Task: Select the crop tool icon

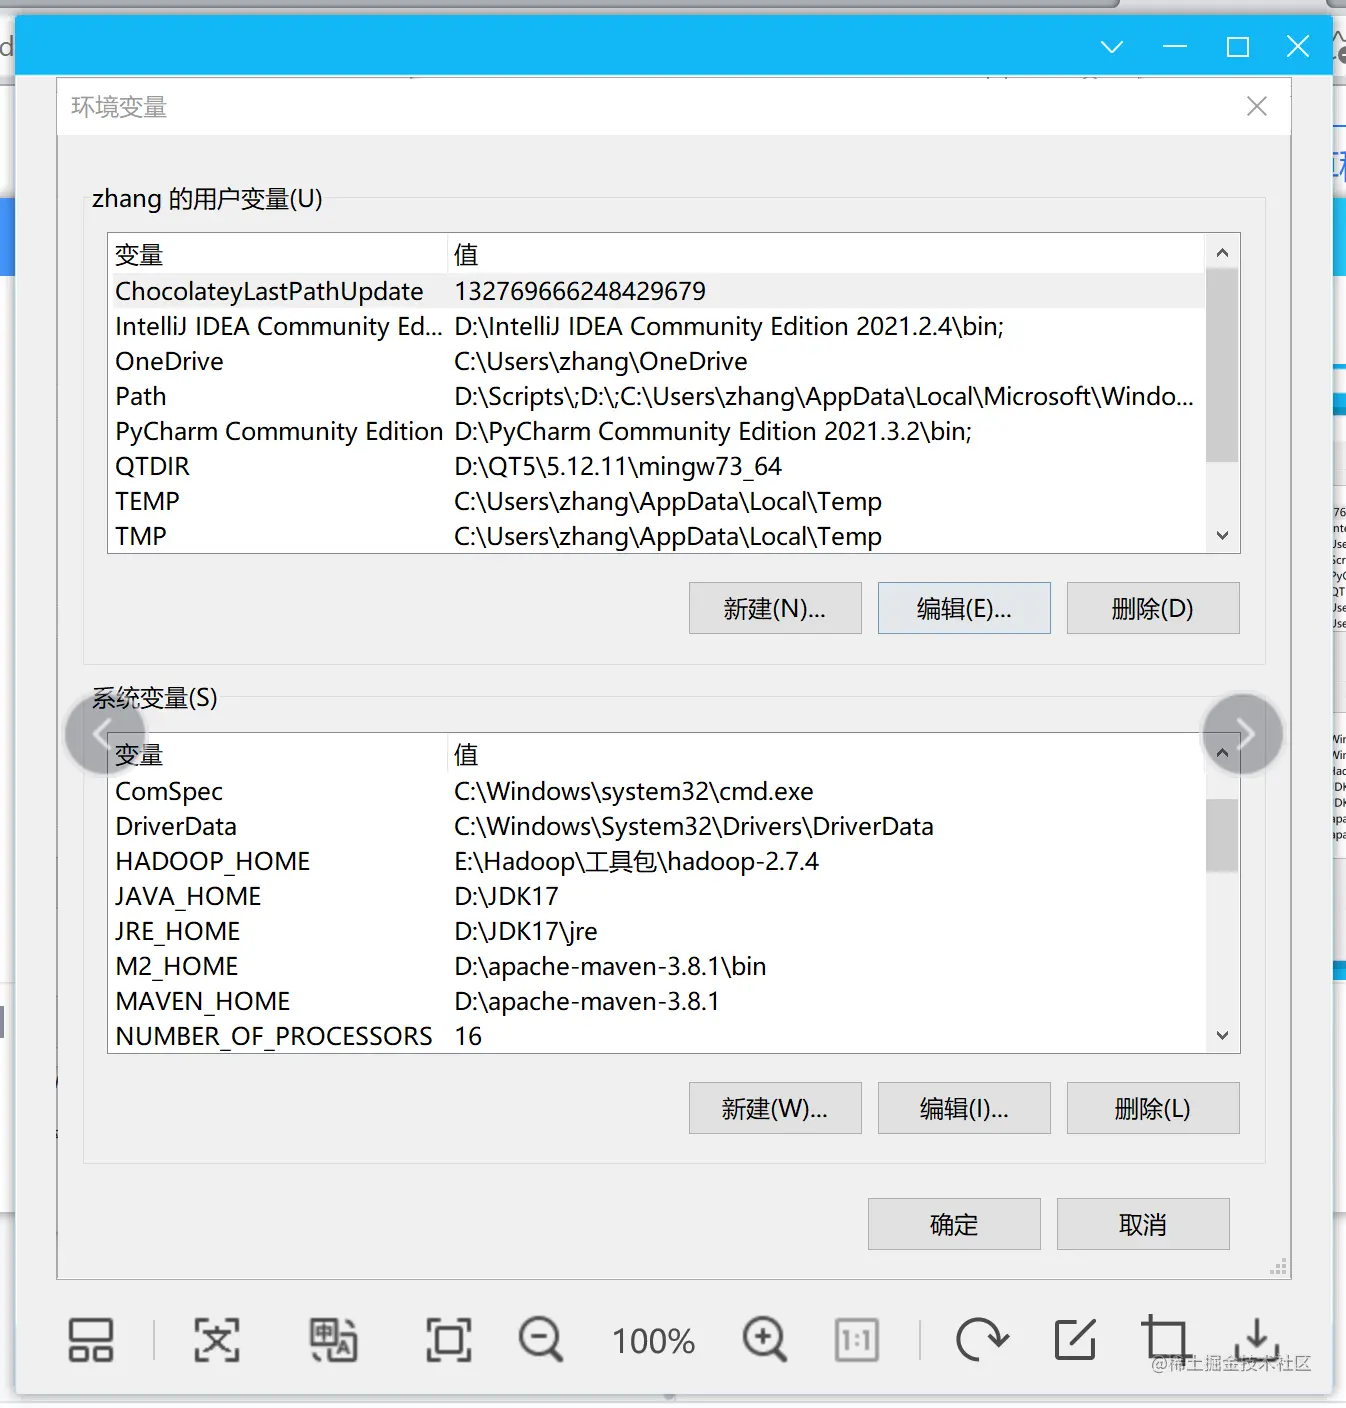Action: pyautogui.click(x=1165, y=1340)
